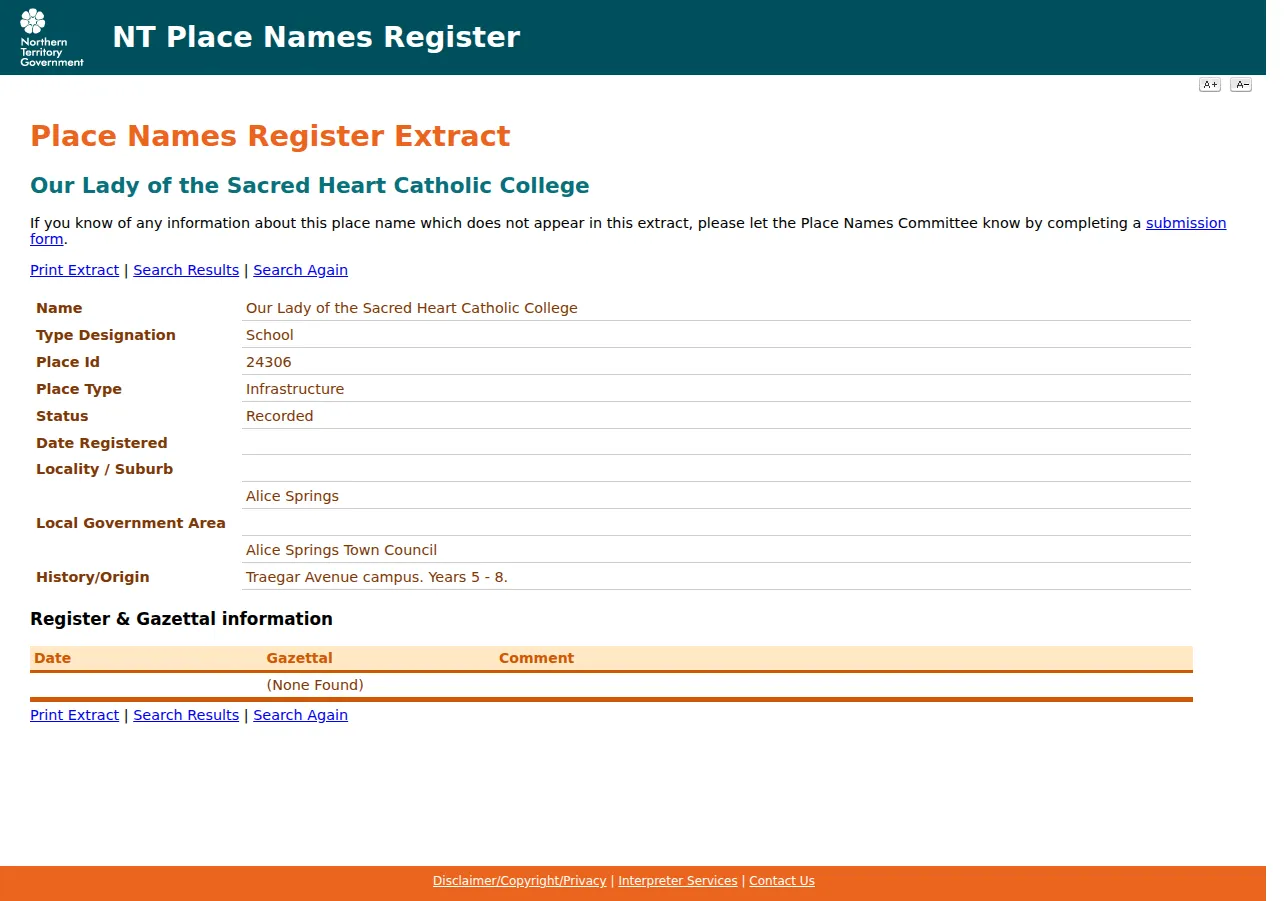
Task: Open Search Results link beneath the Gazettal table
Action: pyautogui.click(x=186, y=715)
